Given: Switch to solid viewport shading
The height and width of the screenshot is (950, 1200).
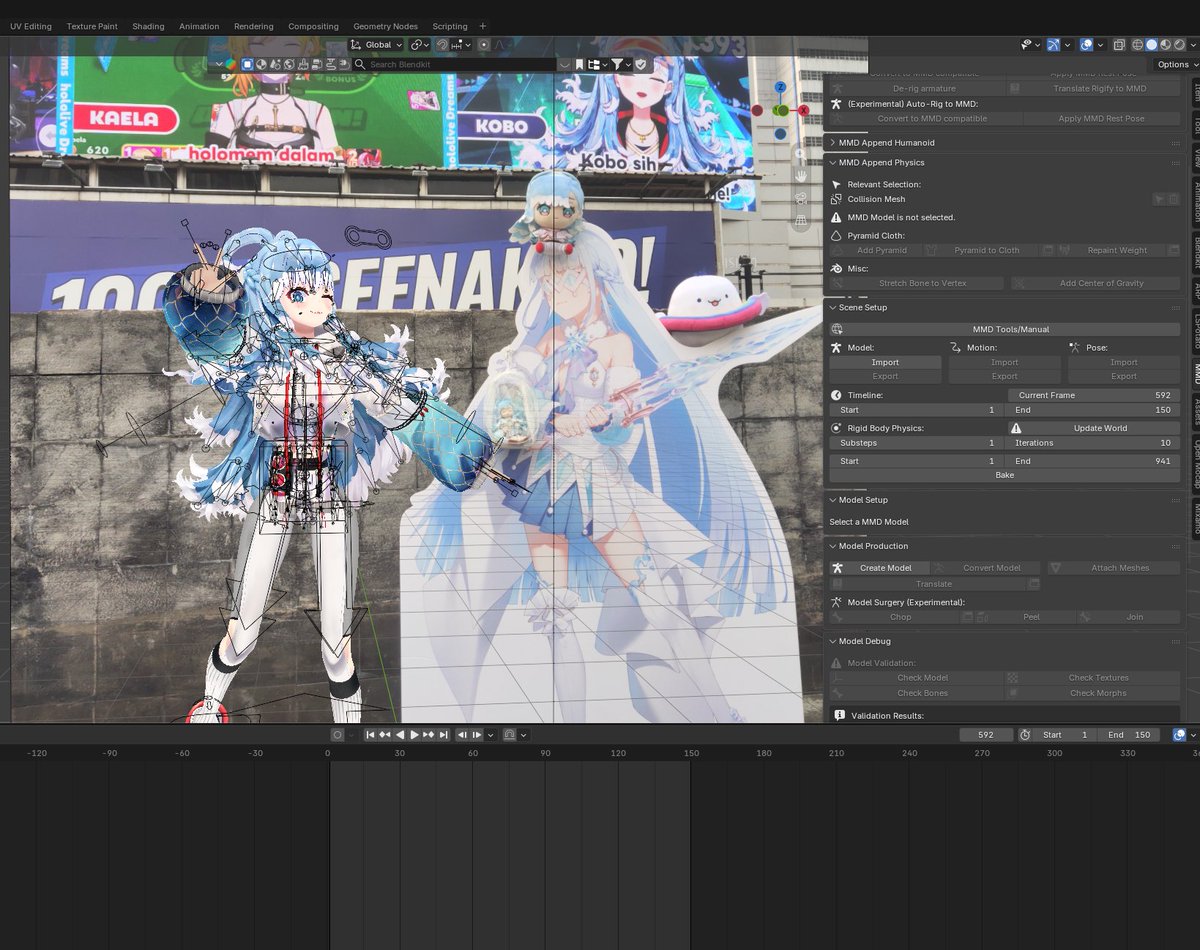Looking at the screenshot, I should pos(1151,45).
